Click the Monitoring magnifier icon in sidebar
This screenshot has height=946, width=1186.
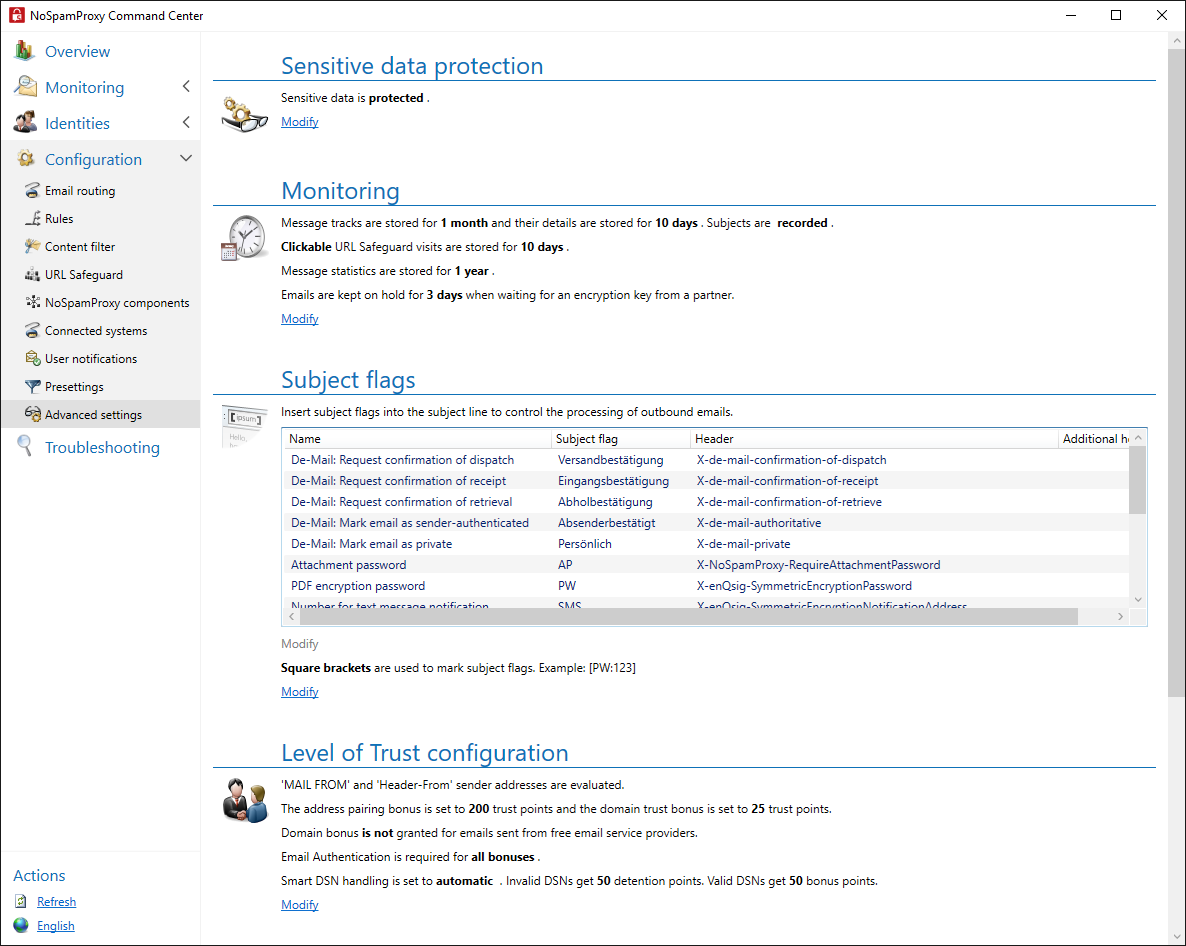pos(25,86)
